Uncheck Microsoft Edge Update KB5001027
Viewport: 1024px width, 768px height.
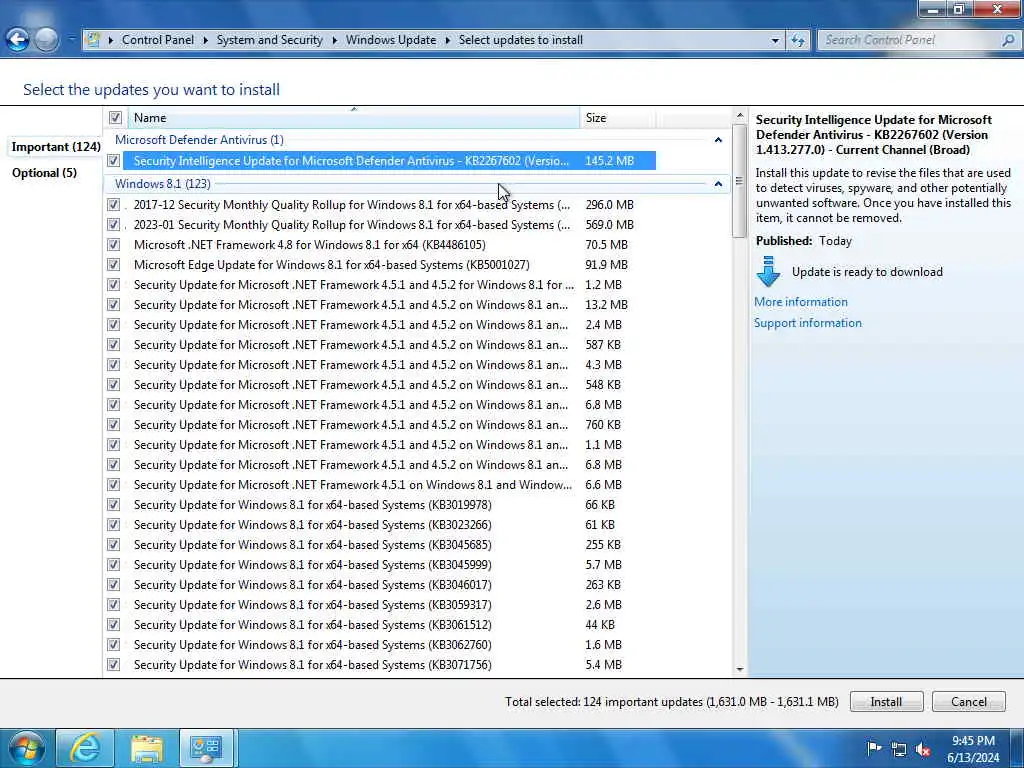click(x=114, y=264)
